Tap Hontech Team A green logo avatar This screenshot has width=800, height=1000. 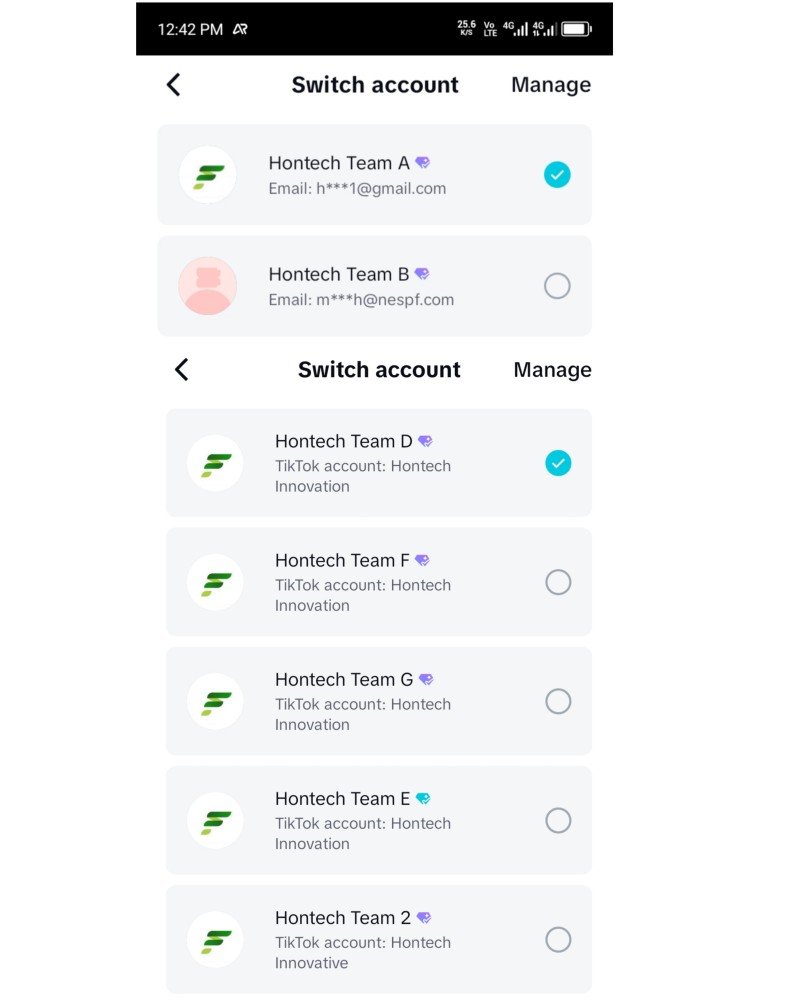(208, 175)
